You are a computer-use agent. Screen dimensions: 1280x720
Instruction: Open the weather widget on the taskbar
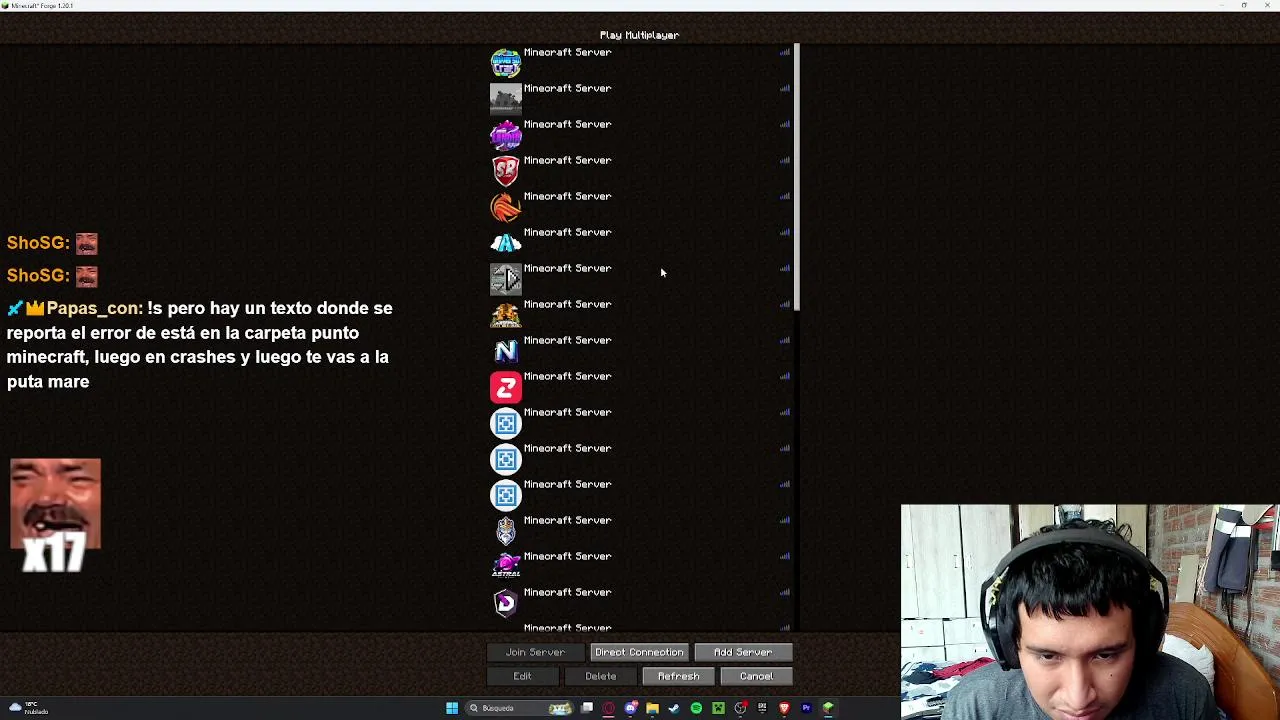[x=28, y=708]
